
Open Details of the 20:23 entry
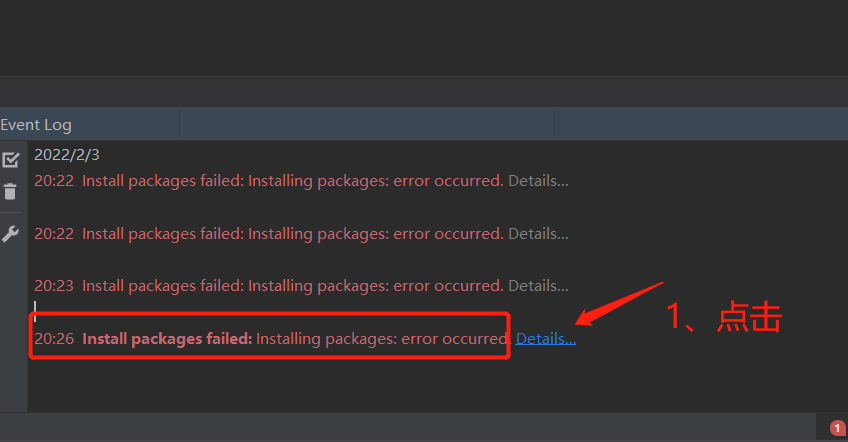(x=538, y=286)
